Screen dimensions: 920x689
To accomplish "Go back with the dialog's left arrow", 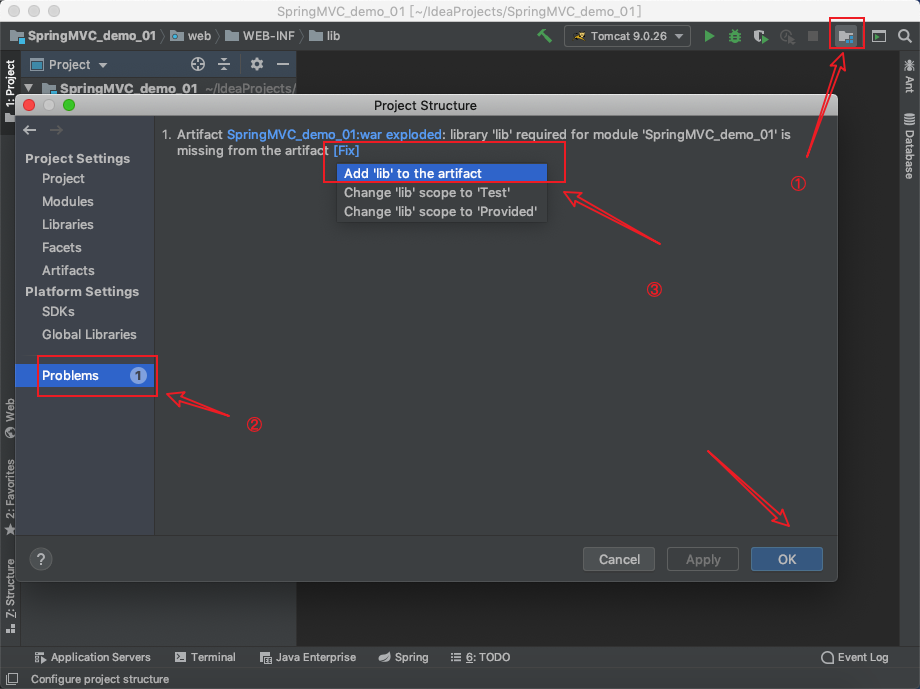I will 30,130.
